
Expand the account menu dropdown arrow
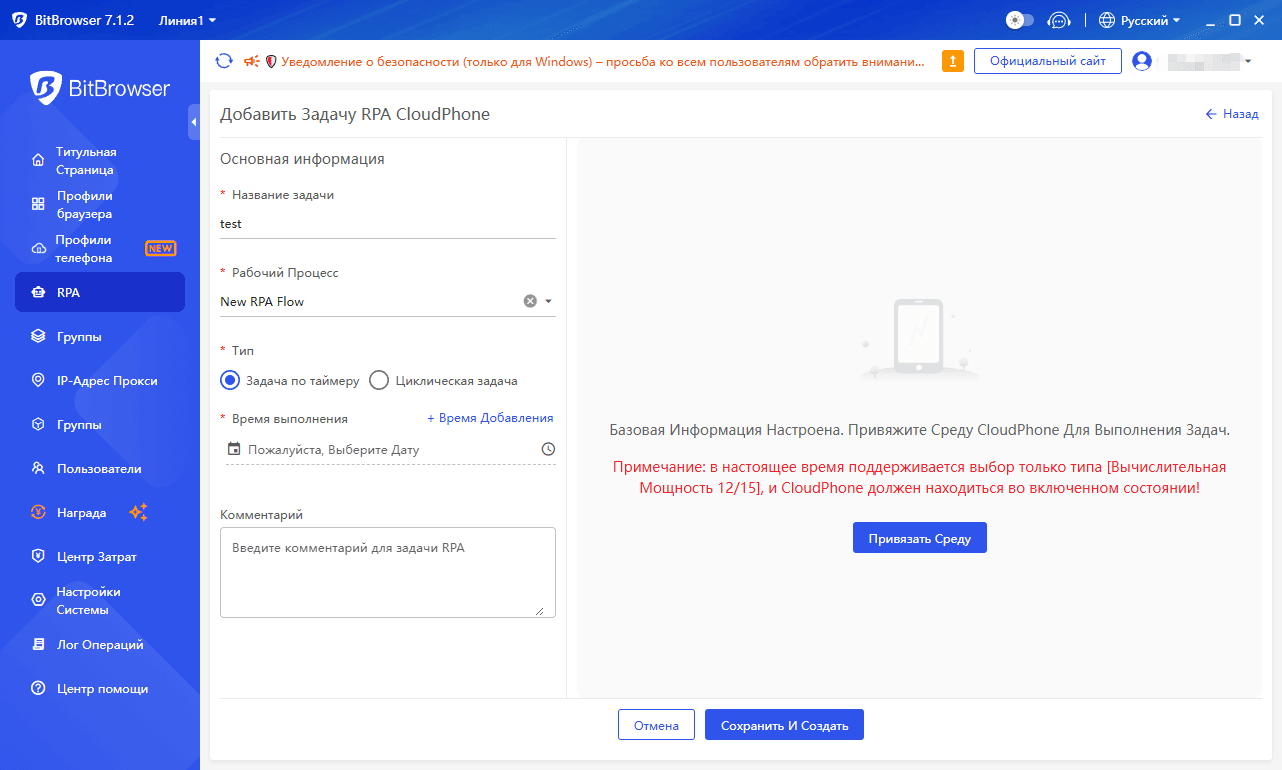[1248, 62]
